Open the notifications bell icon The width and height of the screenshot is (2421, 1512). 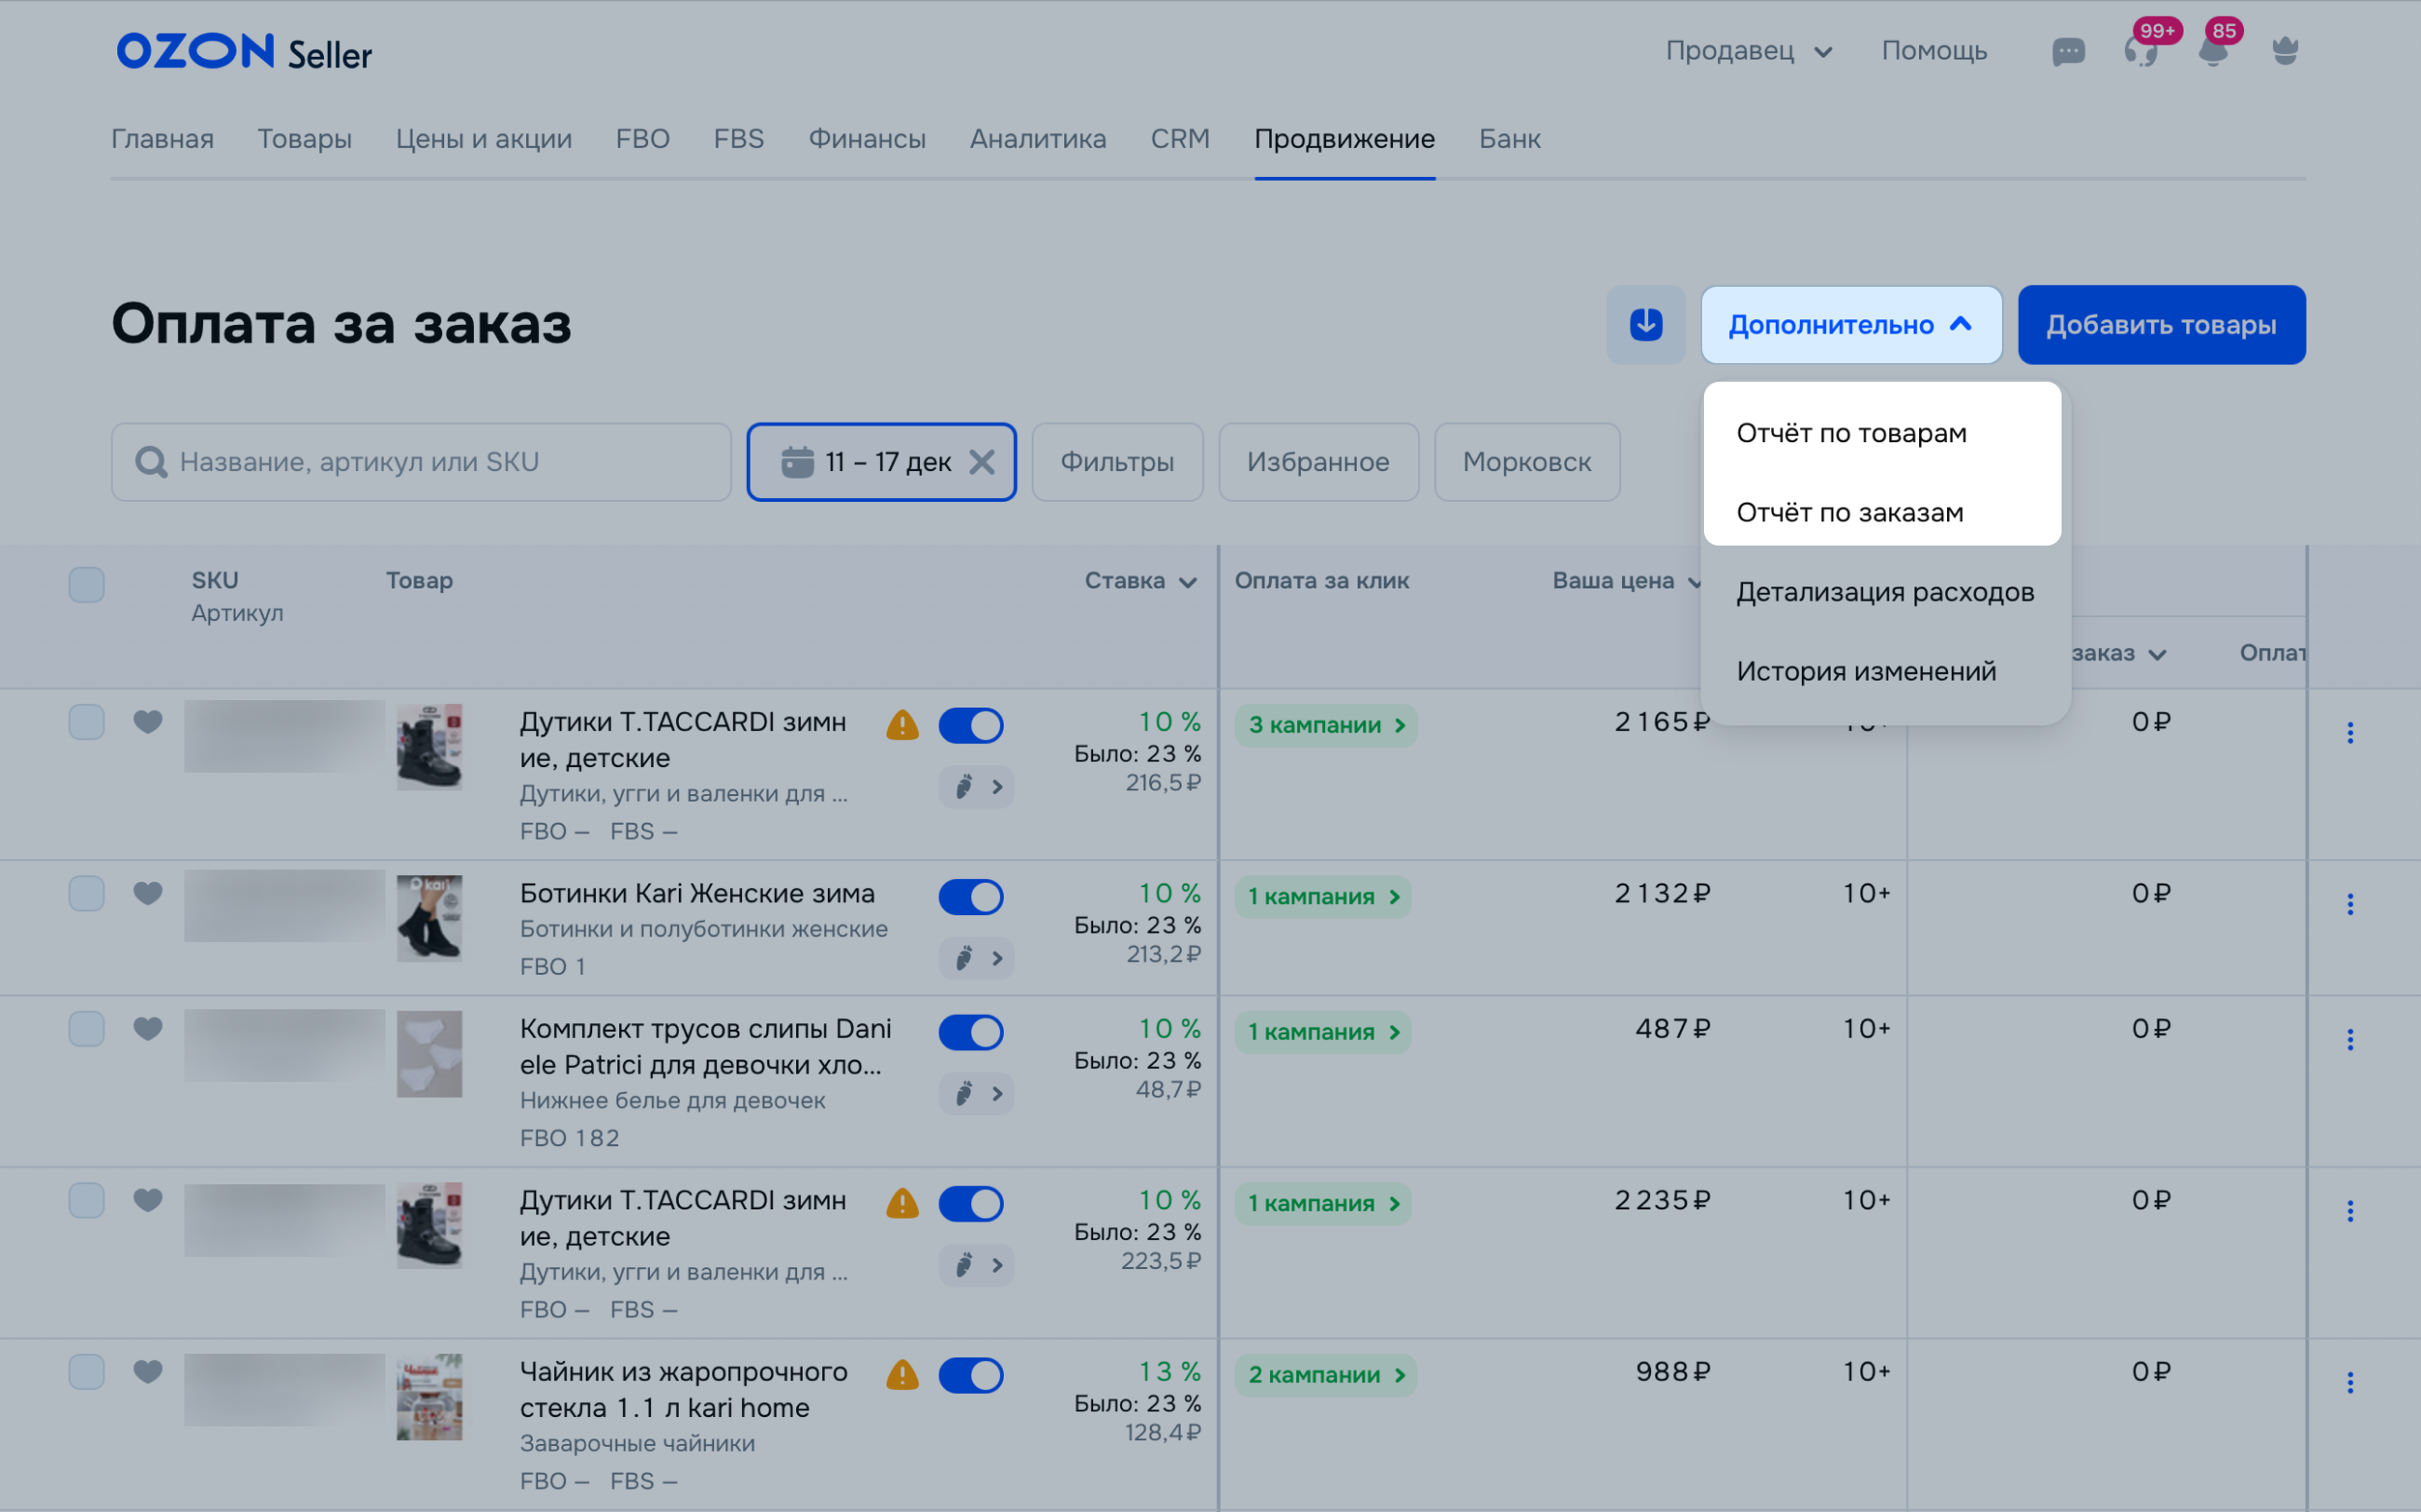pos(2212,51)
